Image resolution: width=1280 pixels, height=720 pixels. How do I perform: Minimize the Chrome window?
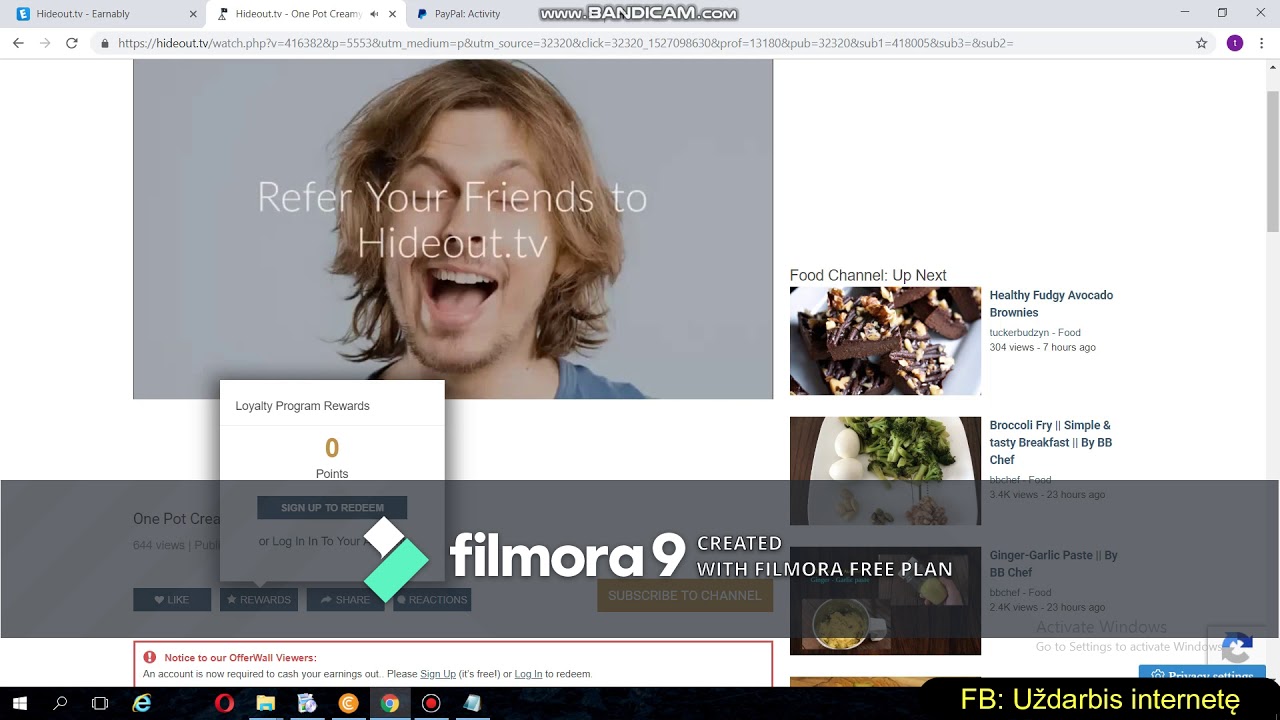1185,13
